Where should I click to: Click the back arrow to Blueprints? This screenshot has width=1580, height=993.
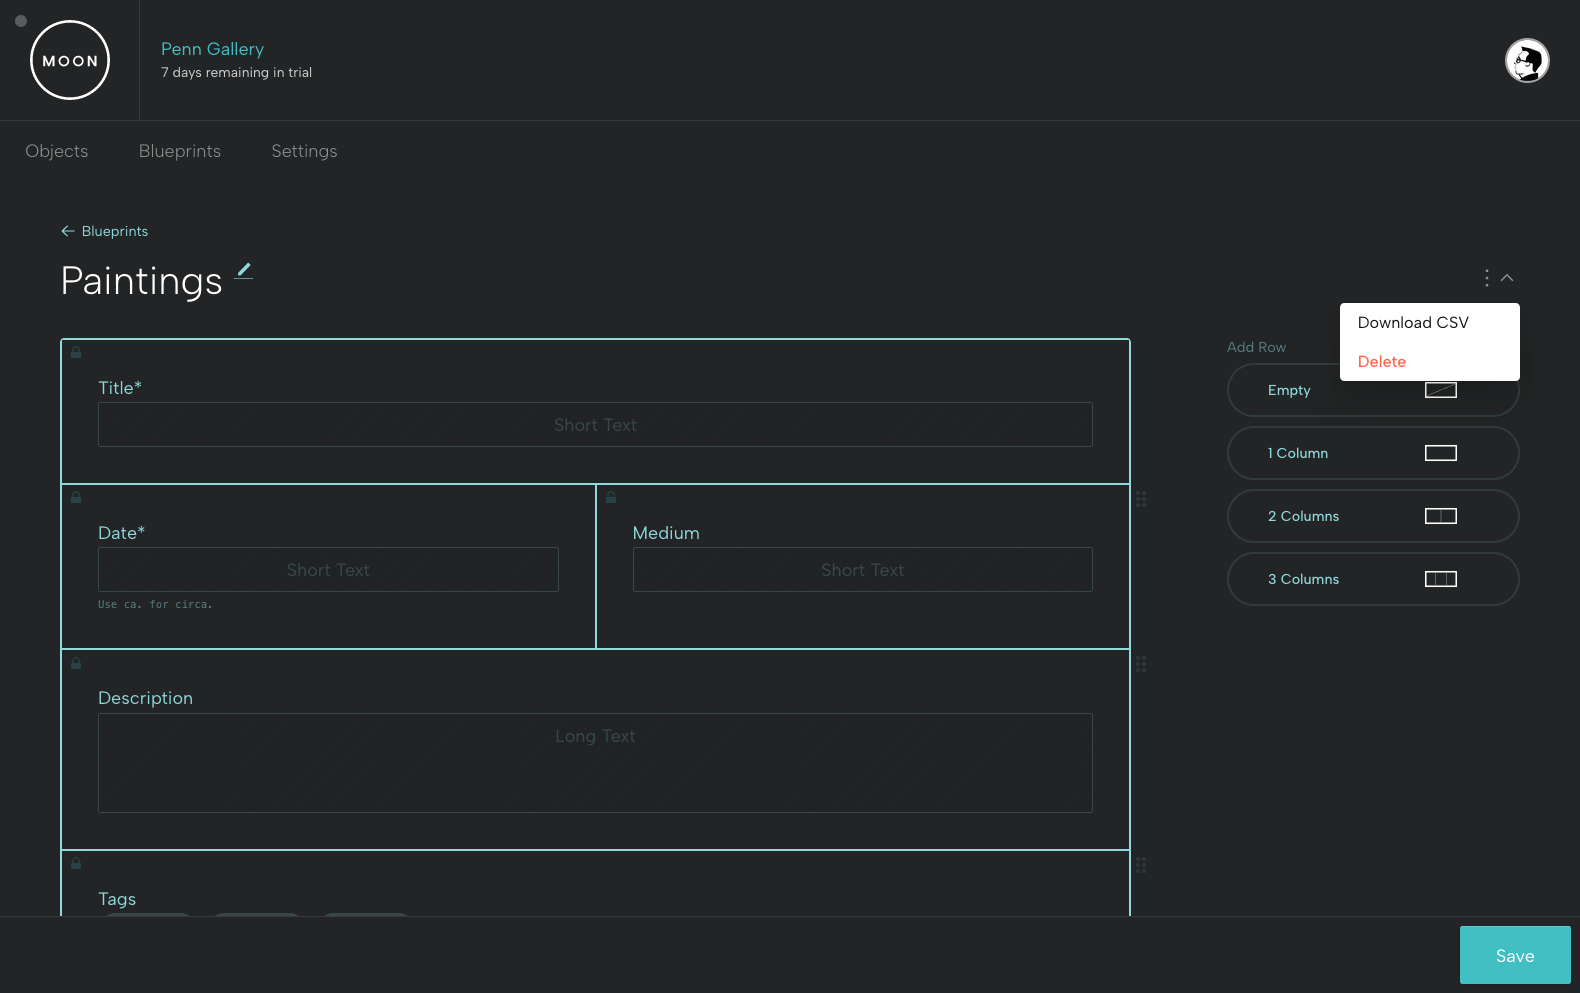(68, 231)
